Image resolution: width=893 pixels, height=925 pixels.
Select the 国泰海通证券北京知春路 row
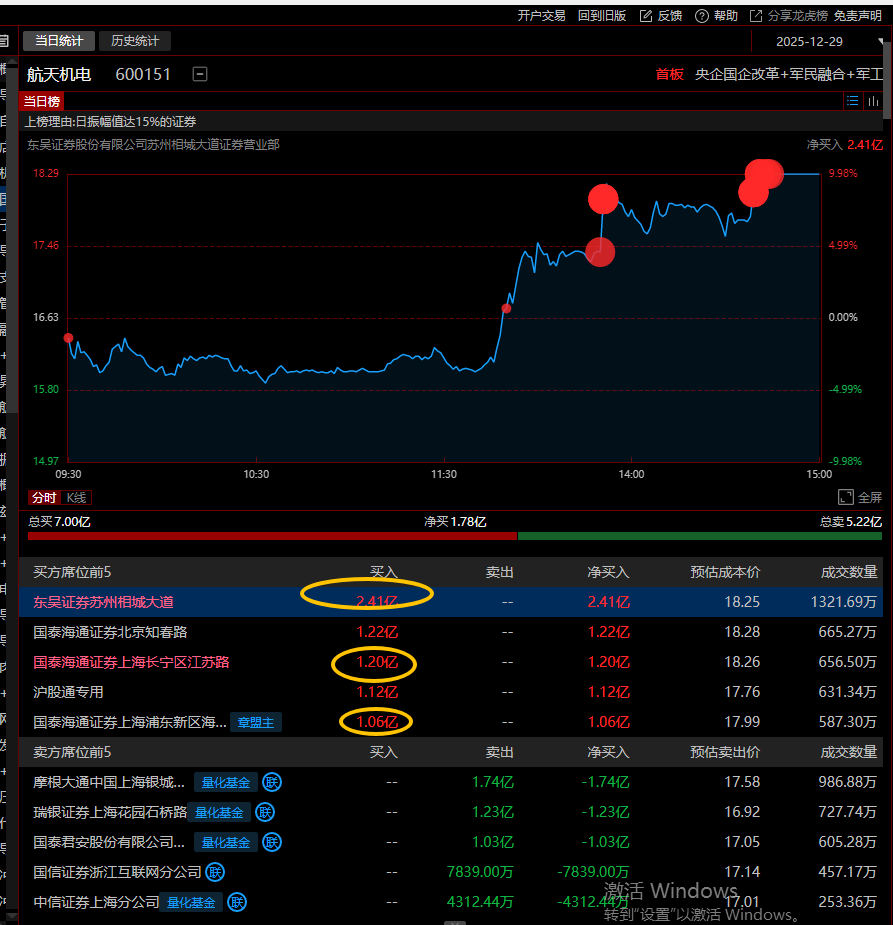click(x=451, y=632)
